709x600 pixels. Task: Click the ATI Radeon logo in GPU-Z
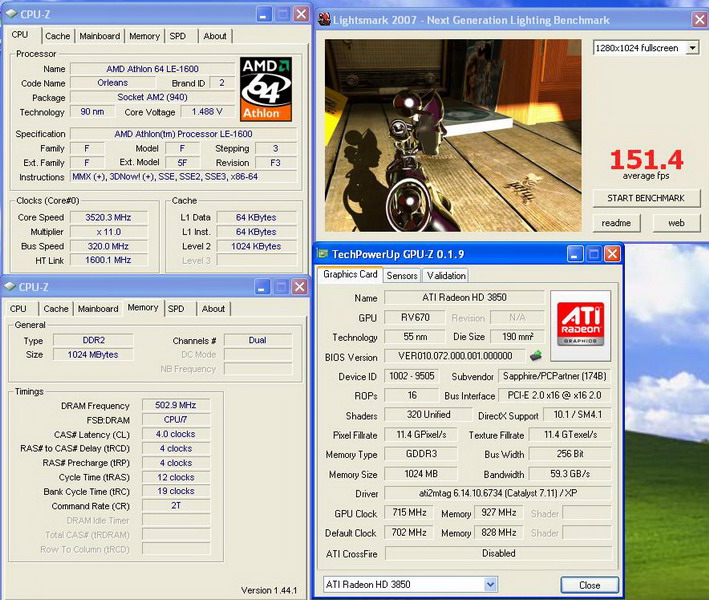point(580,325)
